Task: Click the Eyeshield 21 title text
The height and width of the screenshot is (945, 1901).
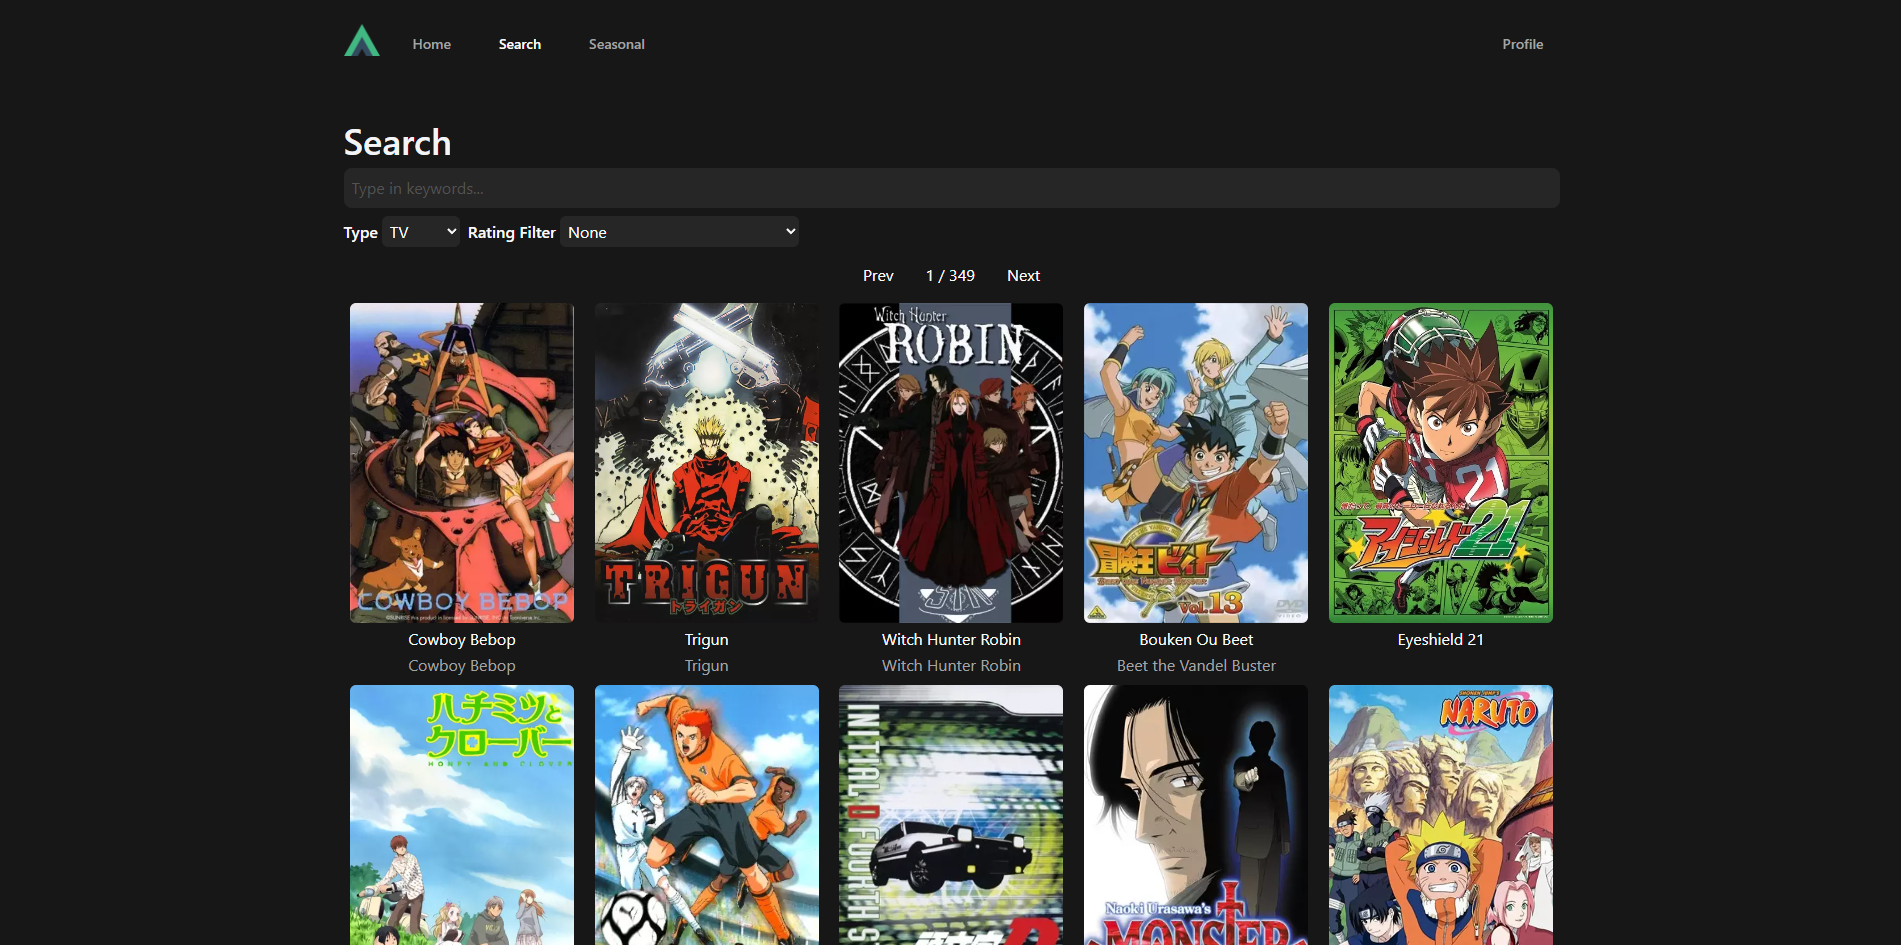Action: coord(1440,640)
